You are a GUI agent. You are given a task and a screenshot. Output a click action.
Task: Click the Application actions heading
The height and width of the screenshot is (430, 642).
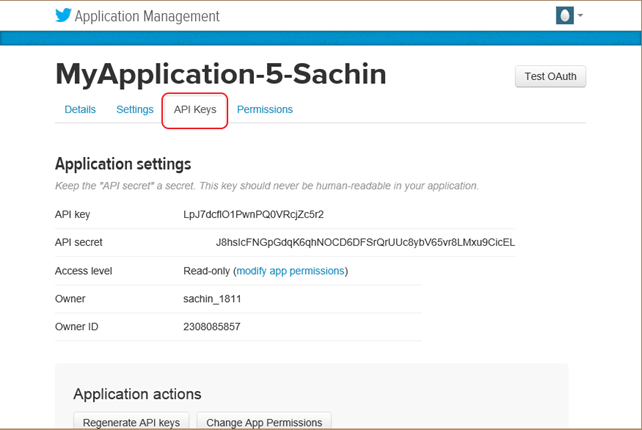point(137,394)
